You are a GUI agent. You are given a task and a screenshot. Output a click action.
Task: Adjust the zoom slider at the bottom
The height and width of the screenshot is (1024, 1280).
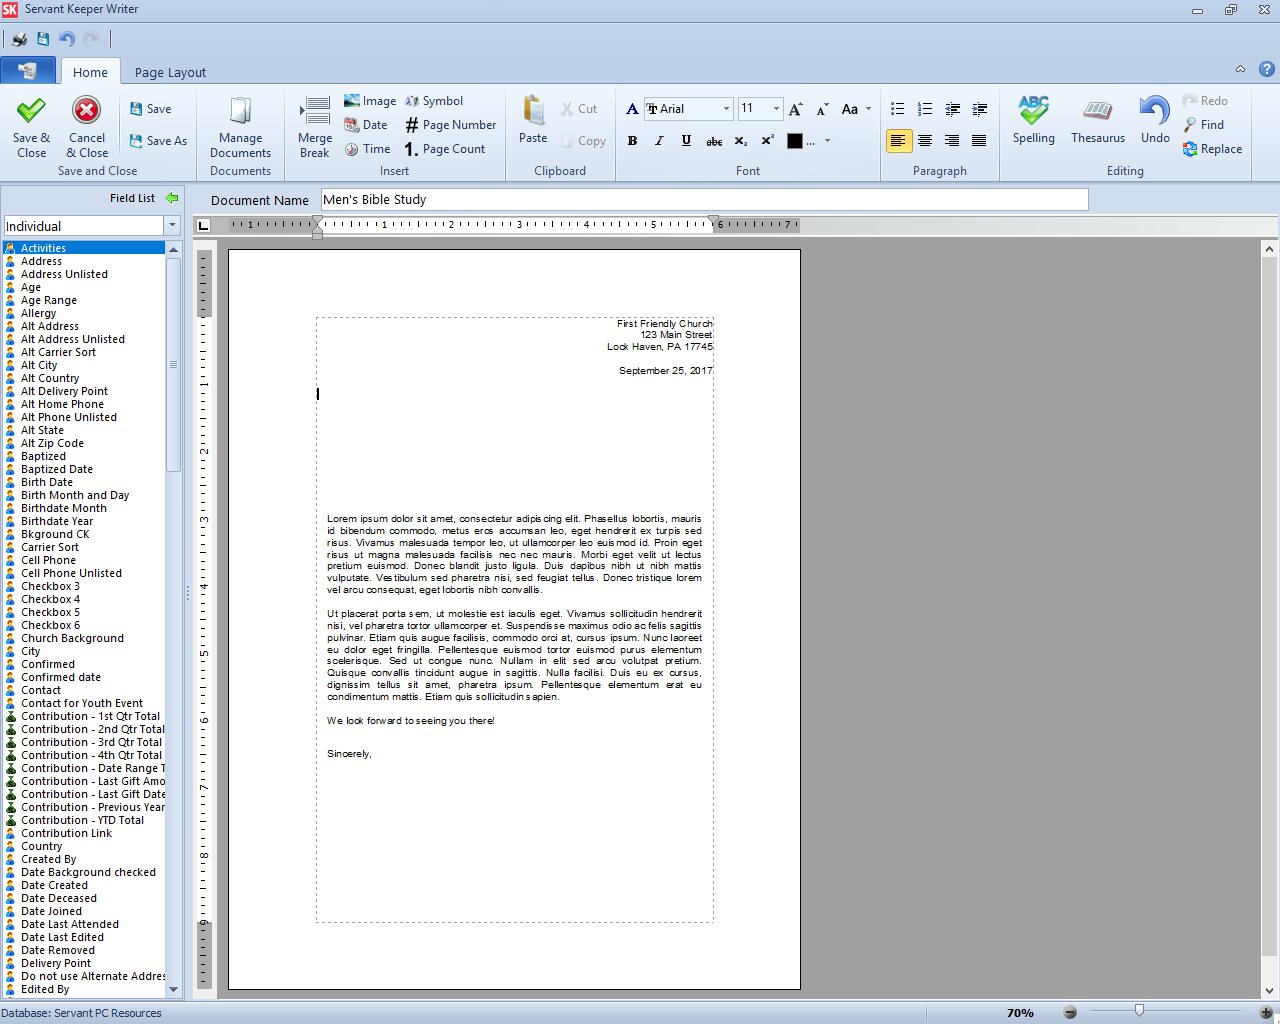pos(1139,1011)
